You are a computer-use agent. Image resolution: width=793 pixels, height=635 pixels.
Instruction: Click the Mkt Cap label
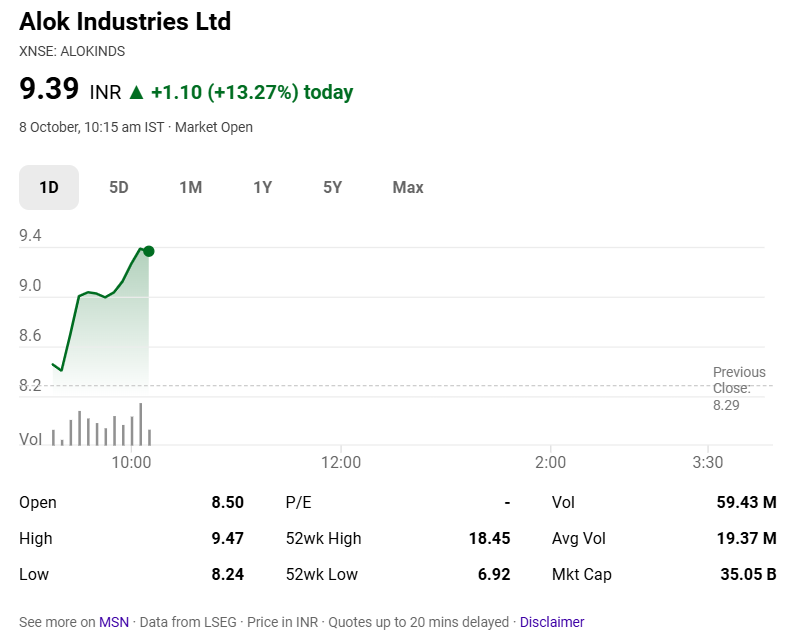point(582,574)
